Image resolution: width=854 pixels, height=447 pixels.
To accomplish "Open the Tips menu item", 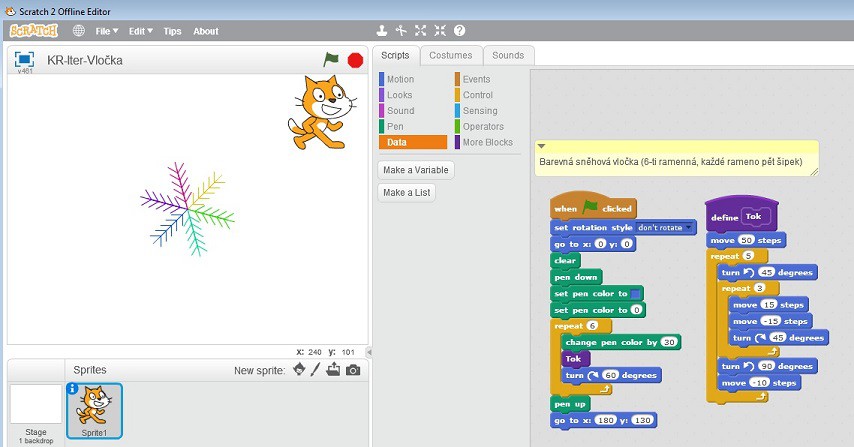I will [x=172, y=31].
